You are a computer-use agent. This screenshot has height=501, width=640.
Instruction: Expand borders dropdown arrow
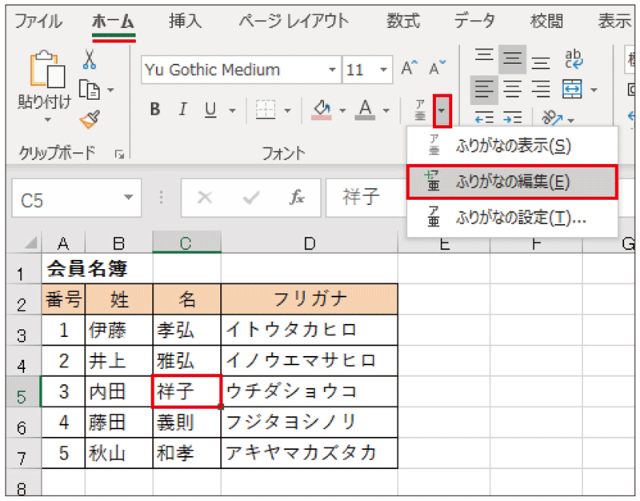pos(287,110)
